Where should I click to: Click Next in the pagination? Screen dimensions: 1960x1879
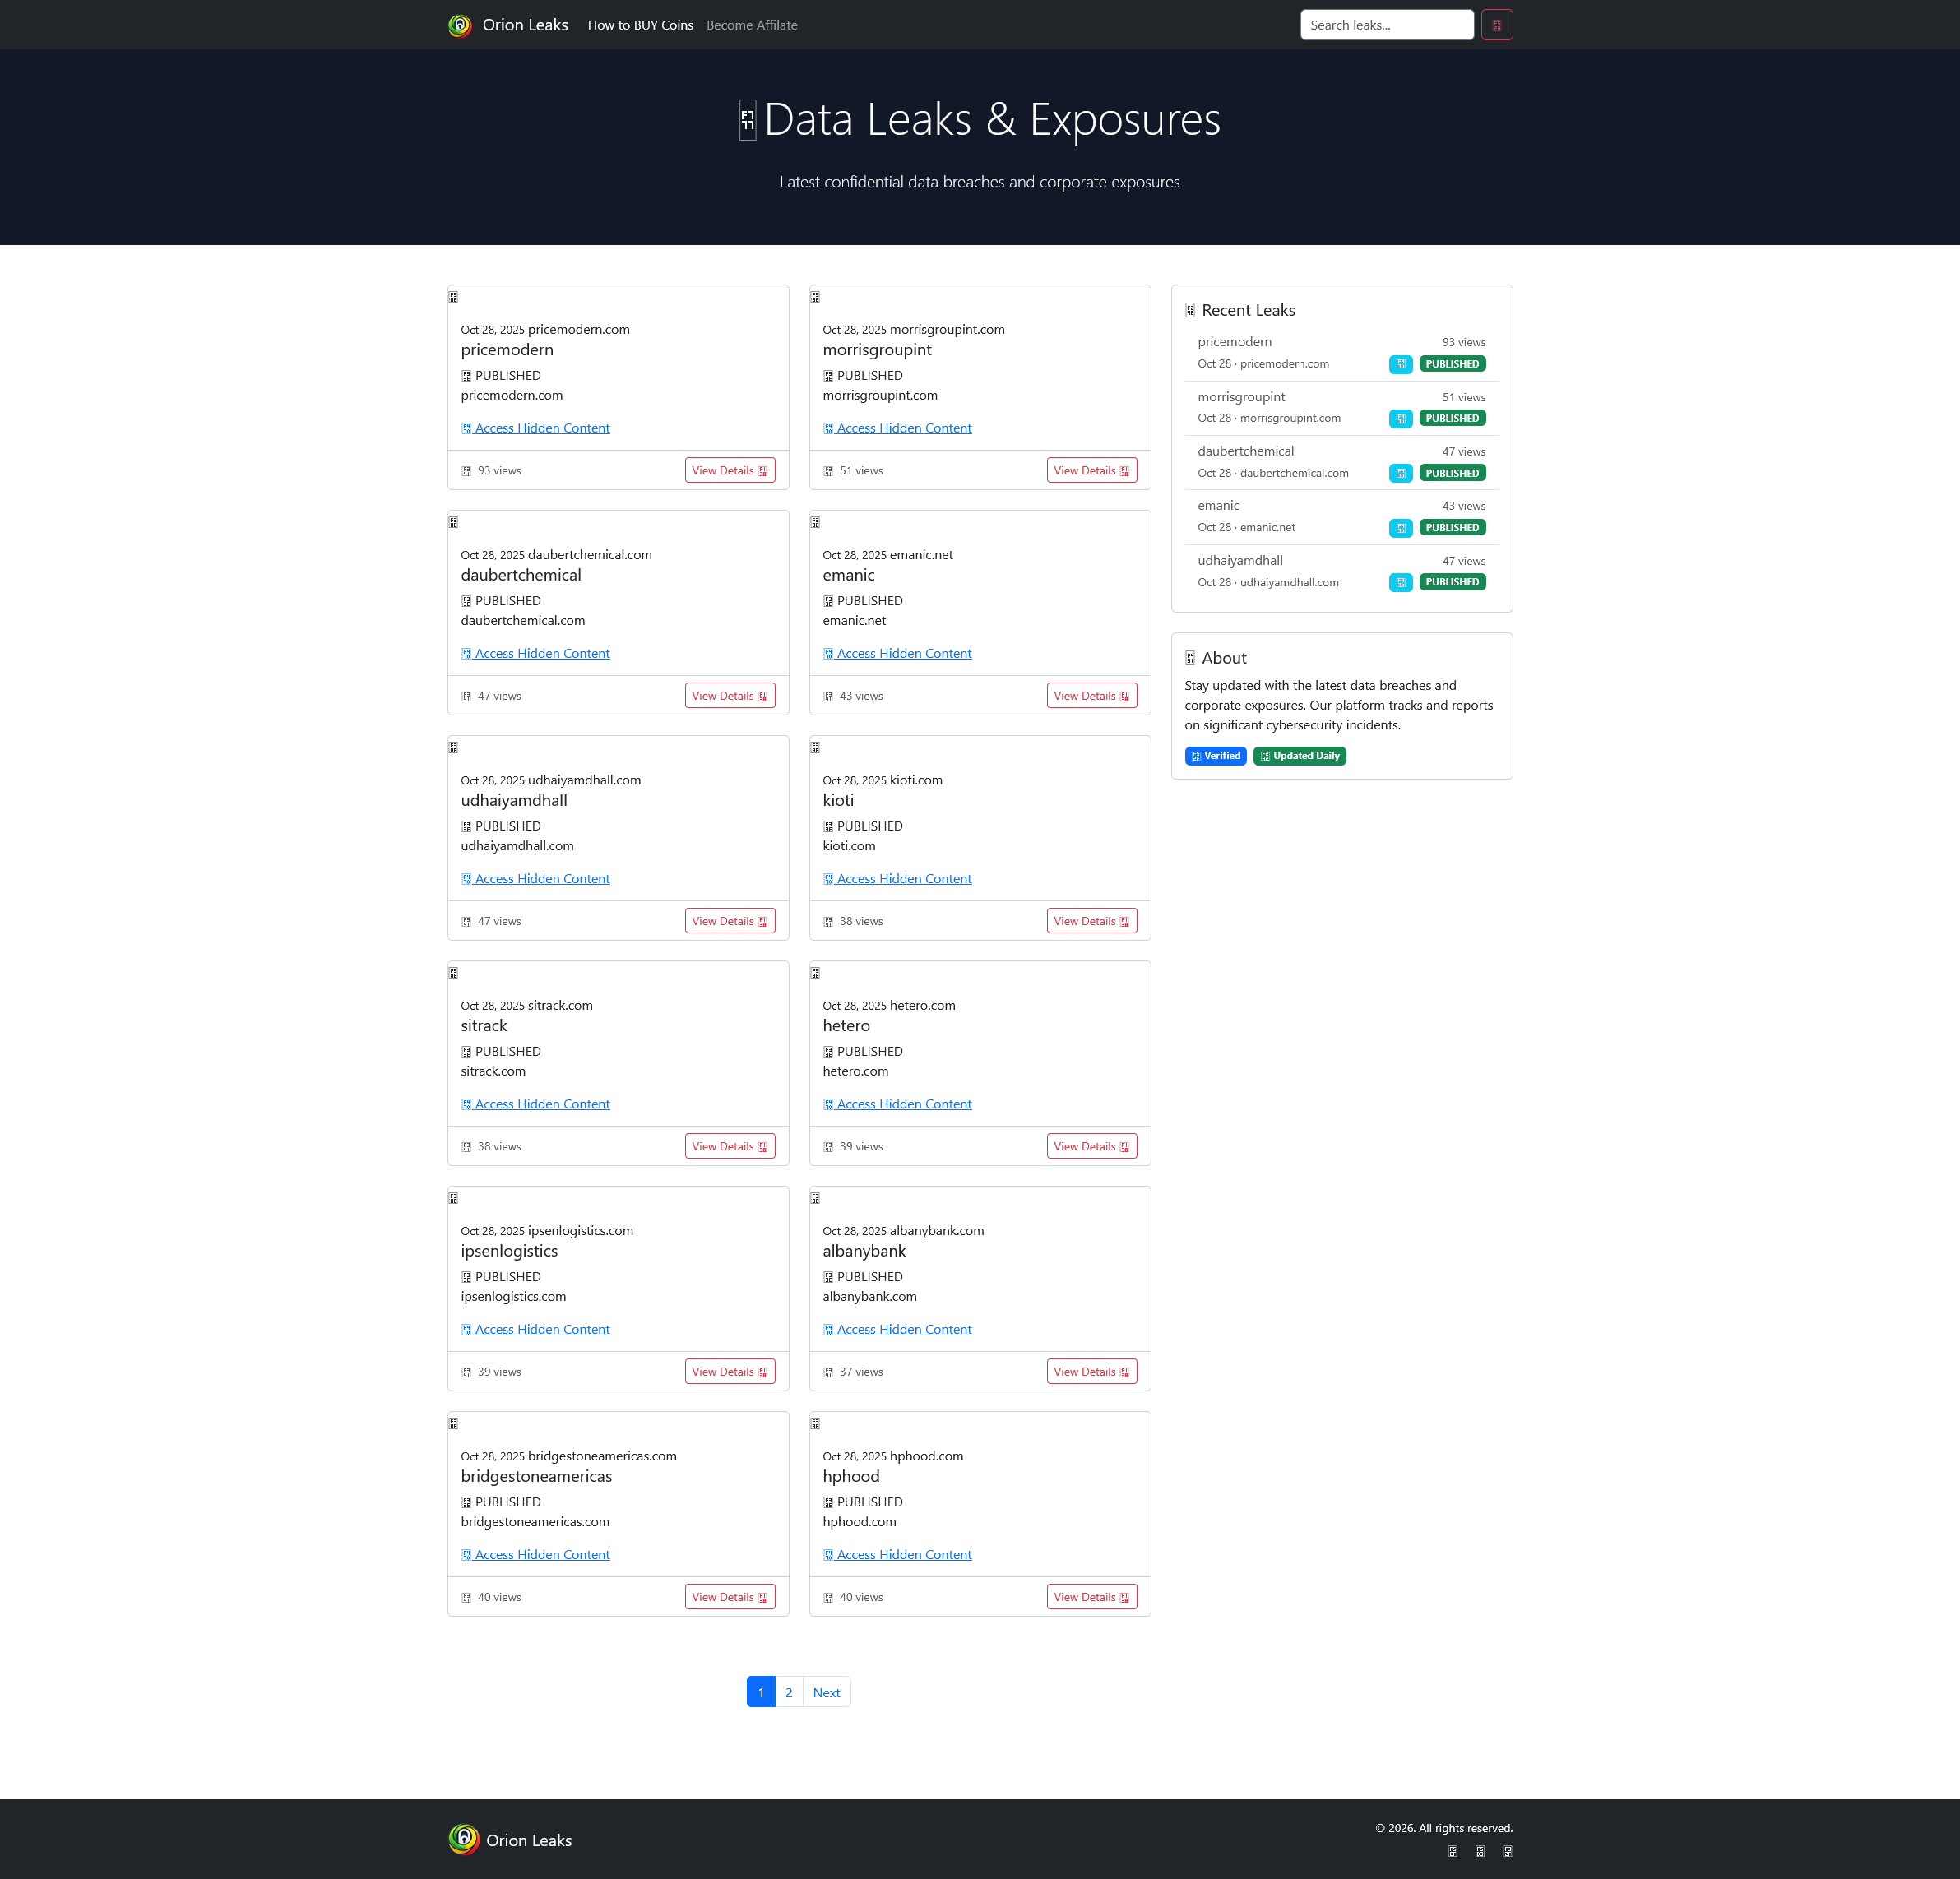tap(826, 1692)
